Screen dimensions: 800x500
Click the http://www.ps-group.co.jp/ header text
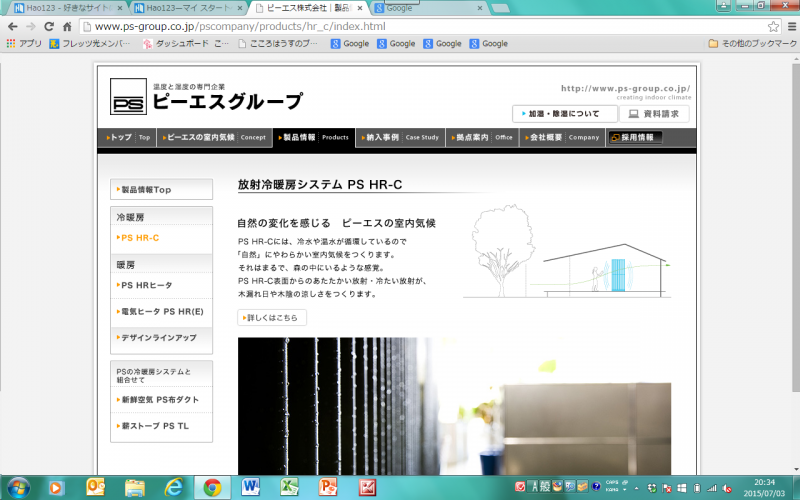626,88
